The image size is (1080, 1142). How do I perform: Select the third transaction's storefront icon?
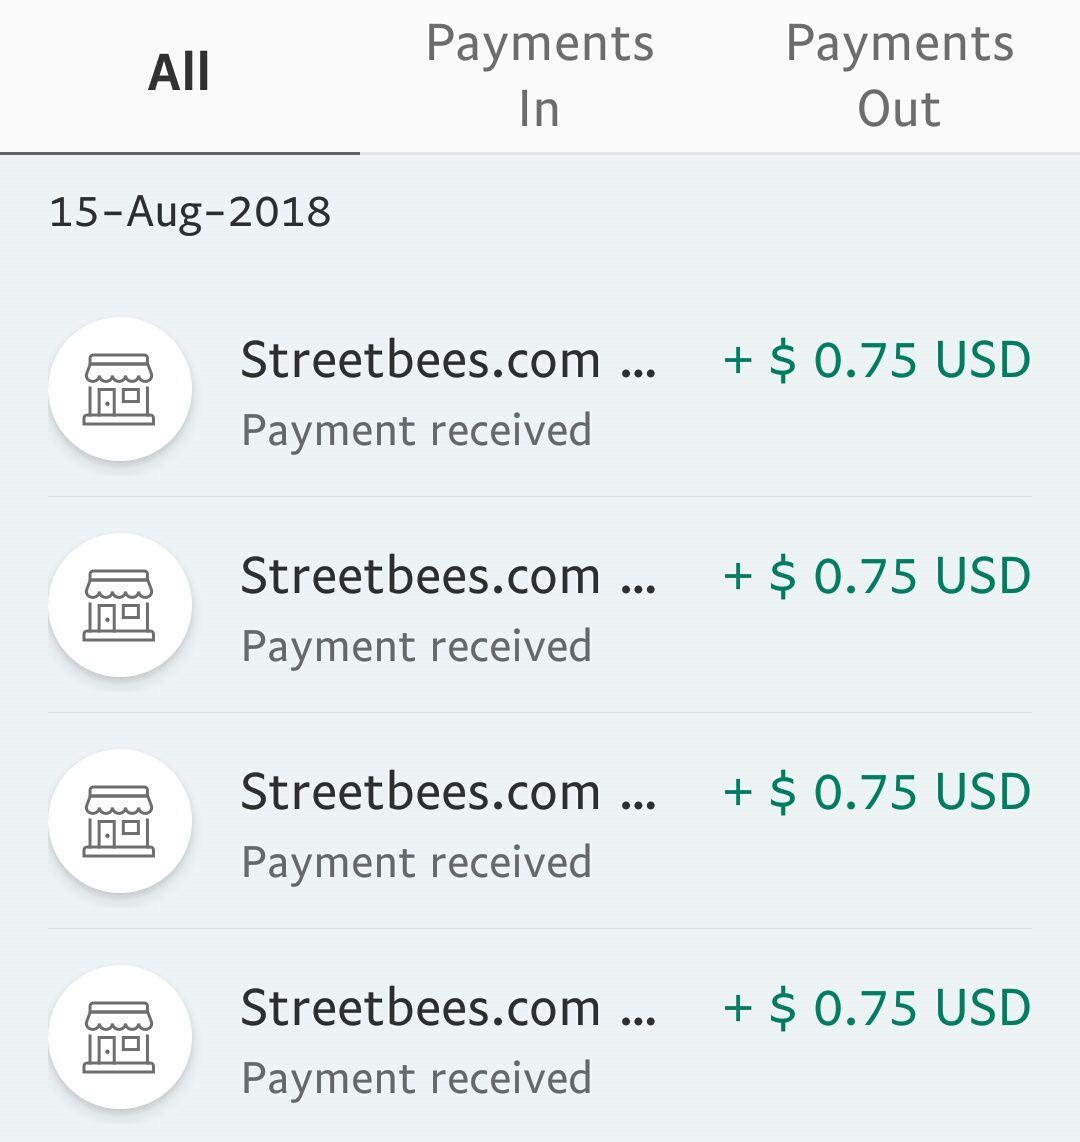pyautogui.click(x=120, y=821)
